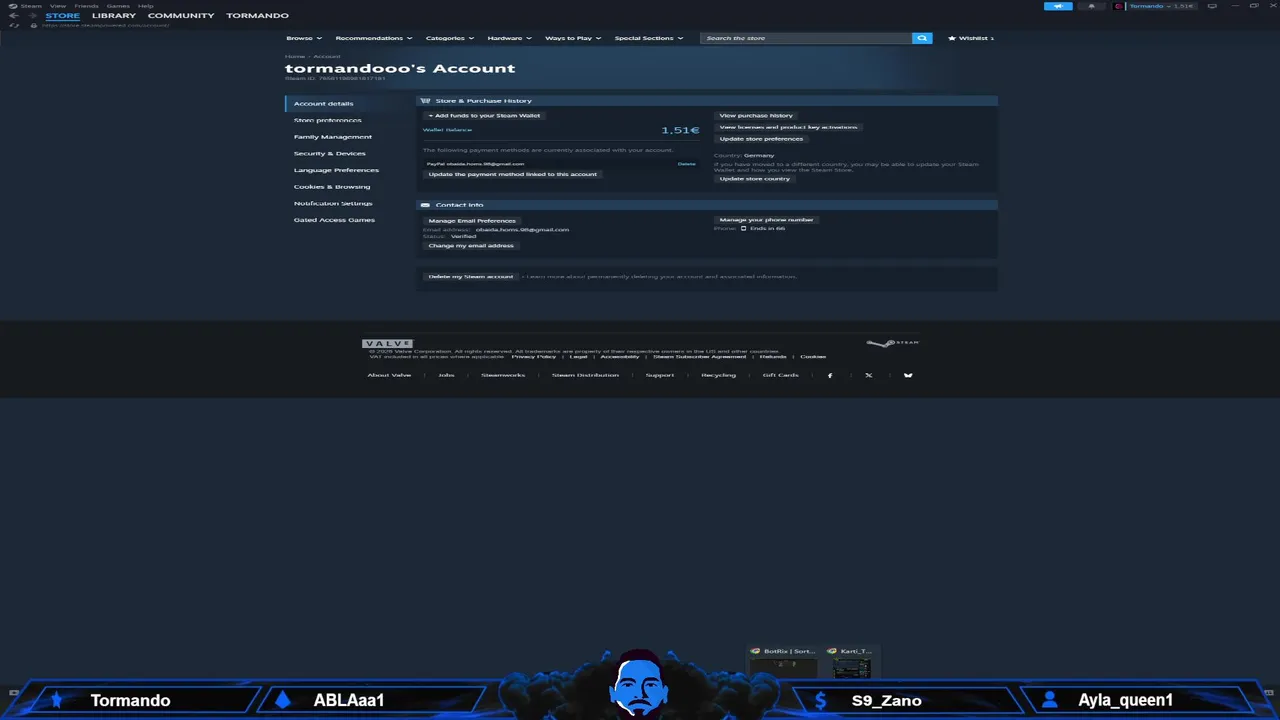
Task: Switch to the STORE tab
Action: tap(62, 16)
